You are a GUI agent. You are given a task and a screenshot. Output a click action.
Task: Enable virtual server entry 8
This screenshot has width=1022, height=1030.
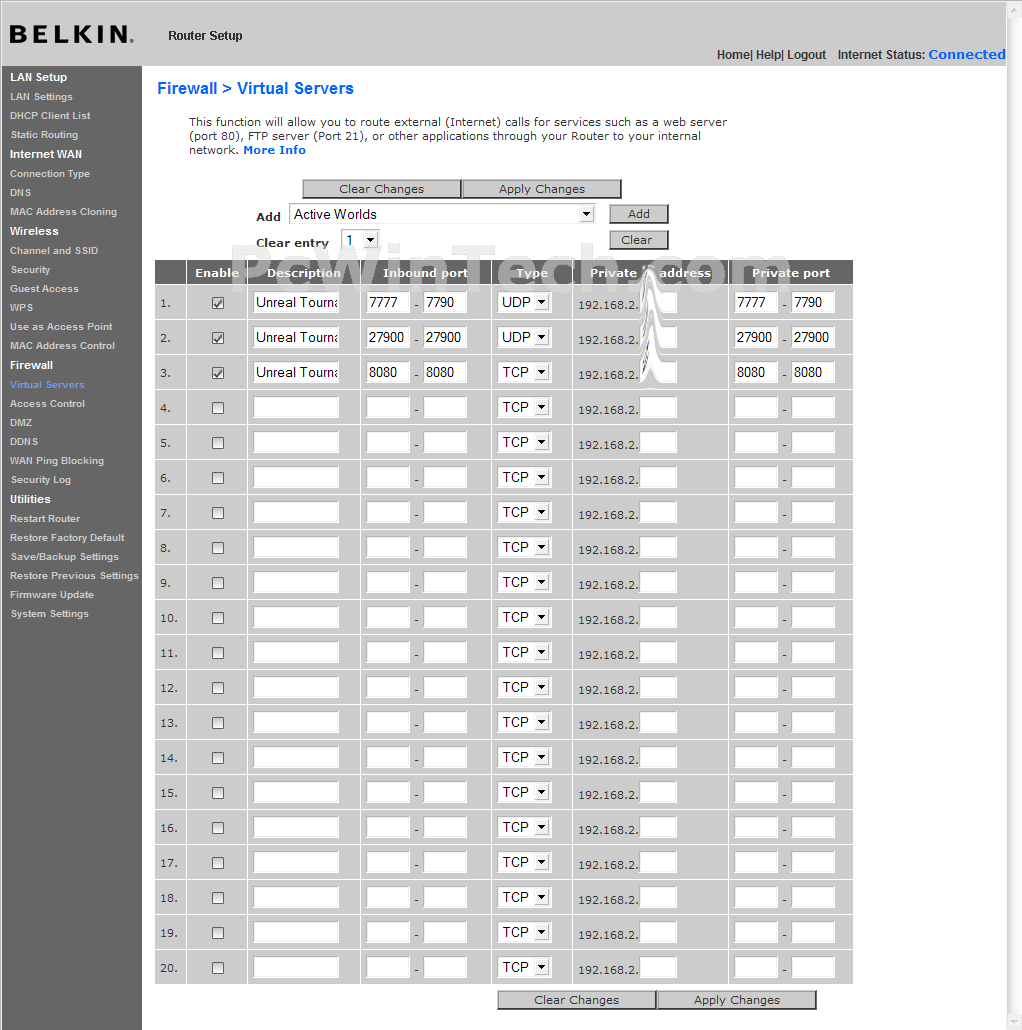click(218, 548)
